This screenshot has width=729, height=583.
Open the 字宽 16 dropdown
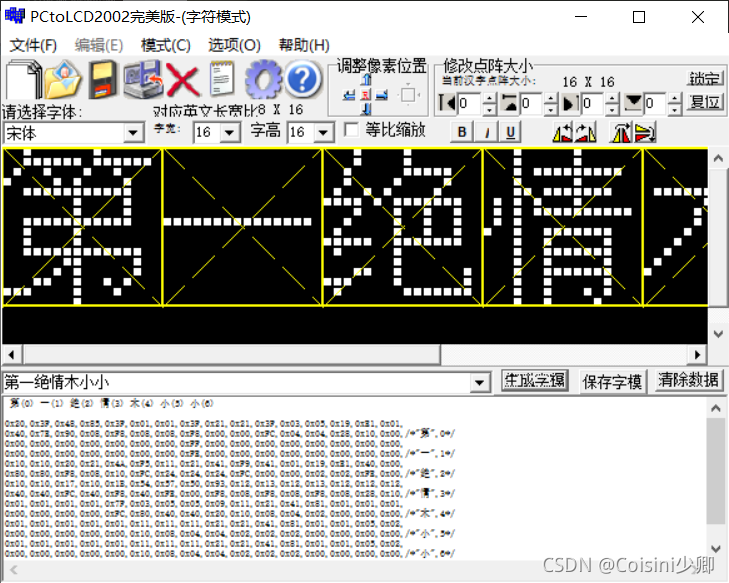pyautogui.click(x=230, y=133)
